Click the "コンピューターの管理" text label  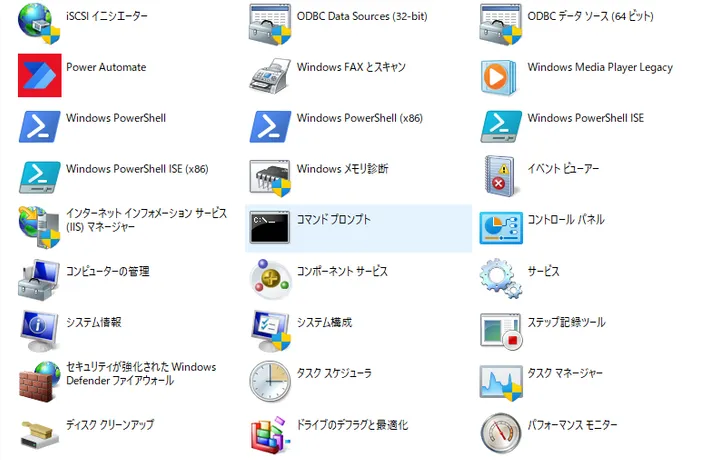(108, 271)
